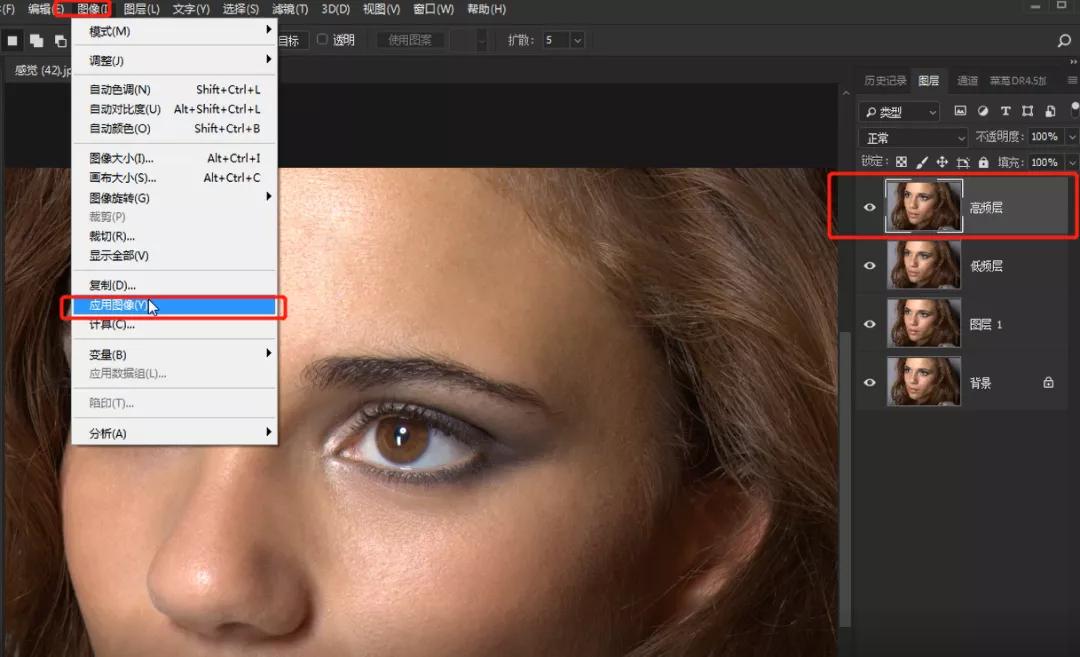Choose 应用图像 from the Image menu

[x=118, y=305]
